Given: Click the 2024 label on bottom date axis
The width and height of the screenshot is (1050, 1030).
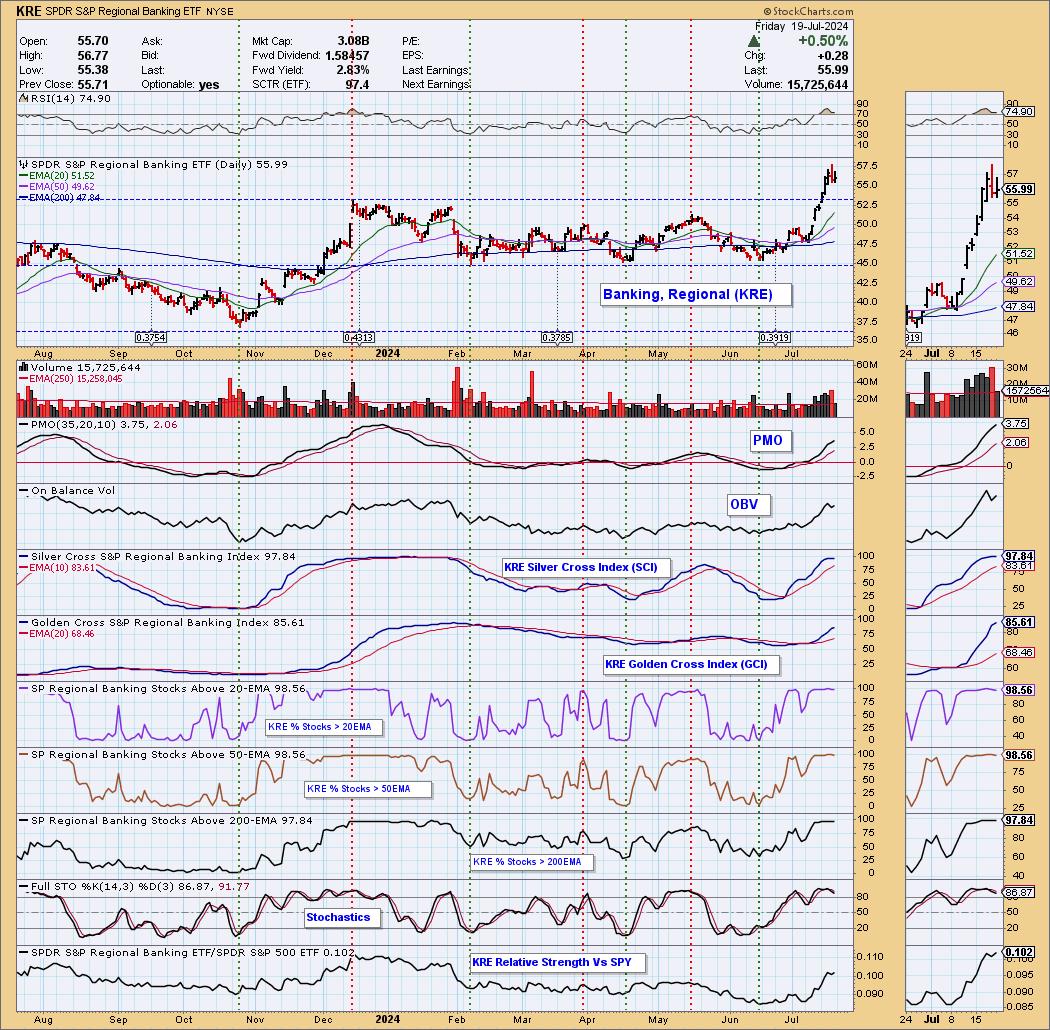Looking at the screenshot, I should 388,1019.
